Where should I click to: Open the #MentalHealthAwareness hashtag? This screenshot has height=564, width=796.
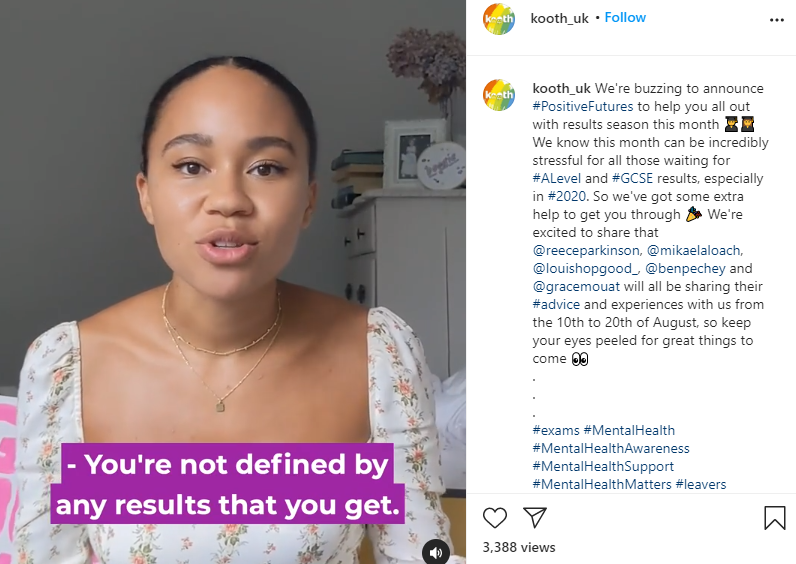pos(611,449)
